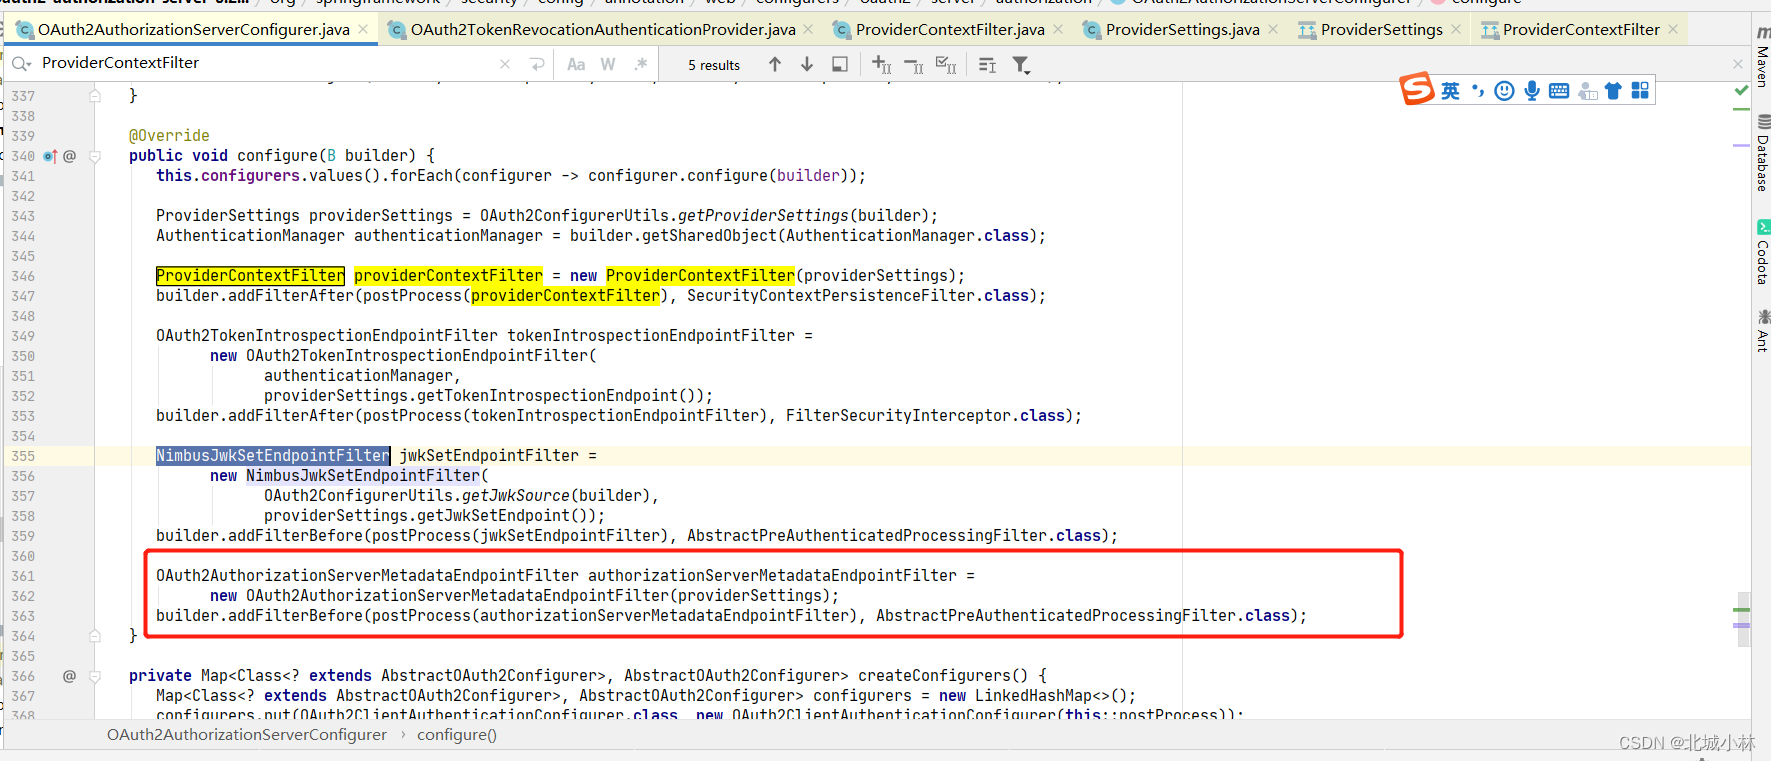Click the @ gutter icon on line 366
Image resolution: width=1771 pixels, height=761 pixels.
(69, 676)
